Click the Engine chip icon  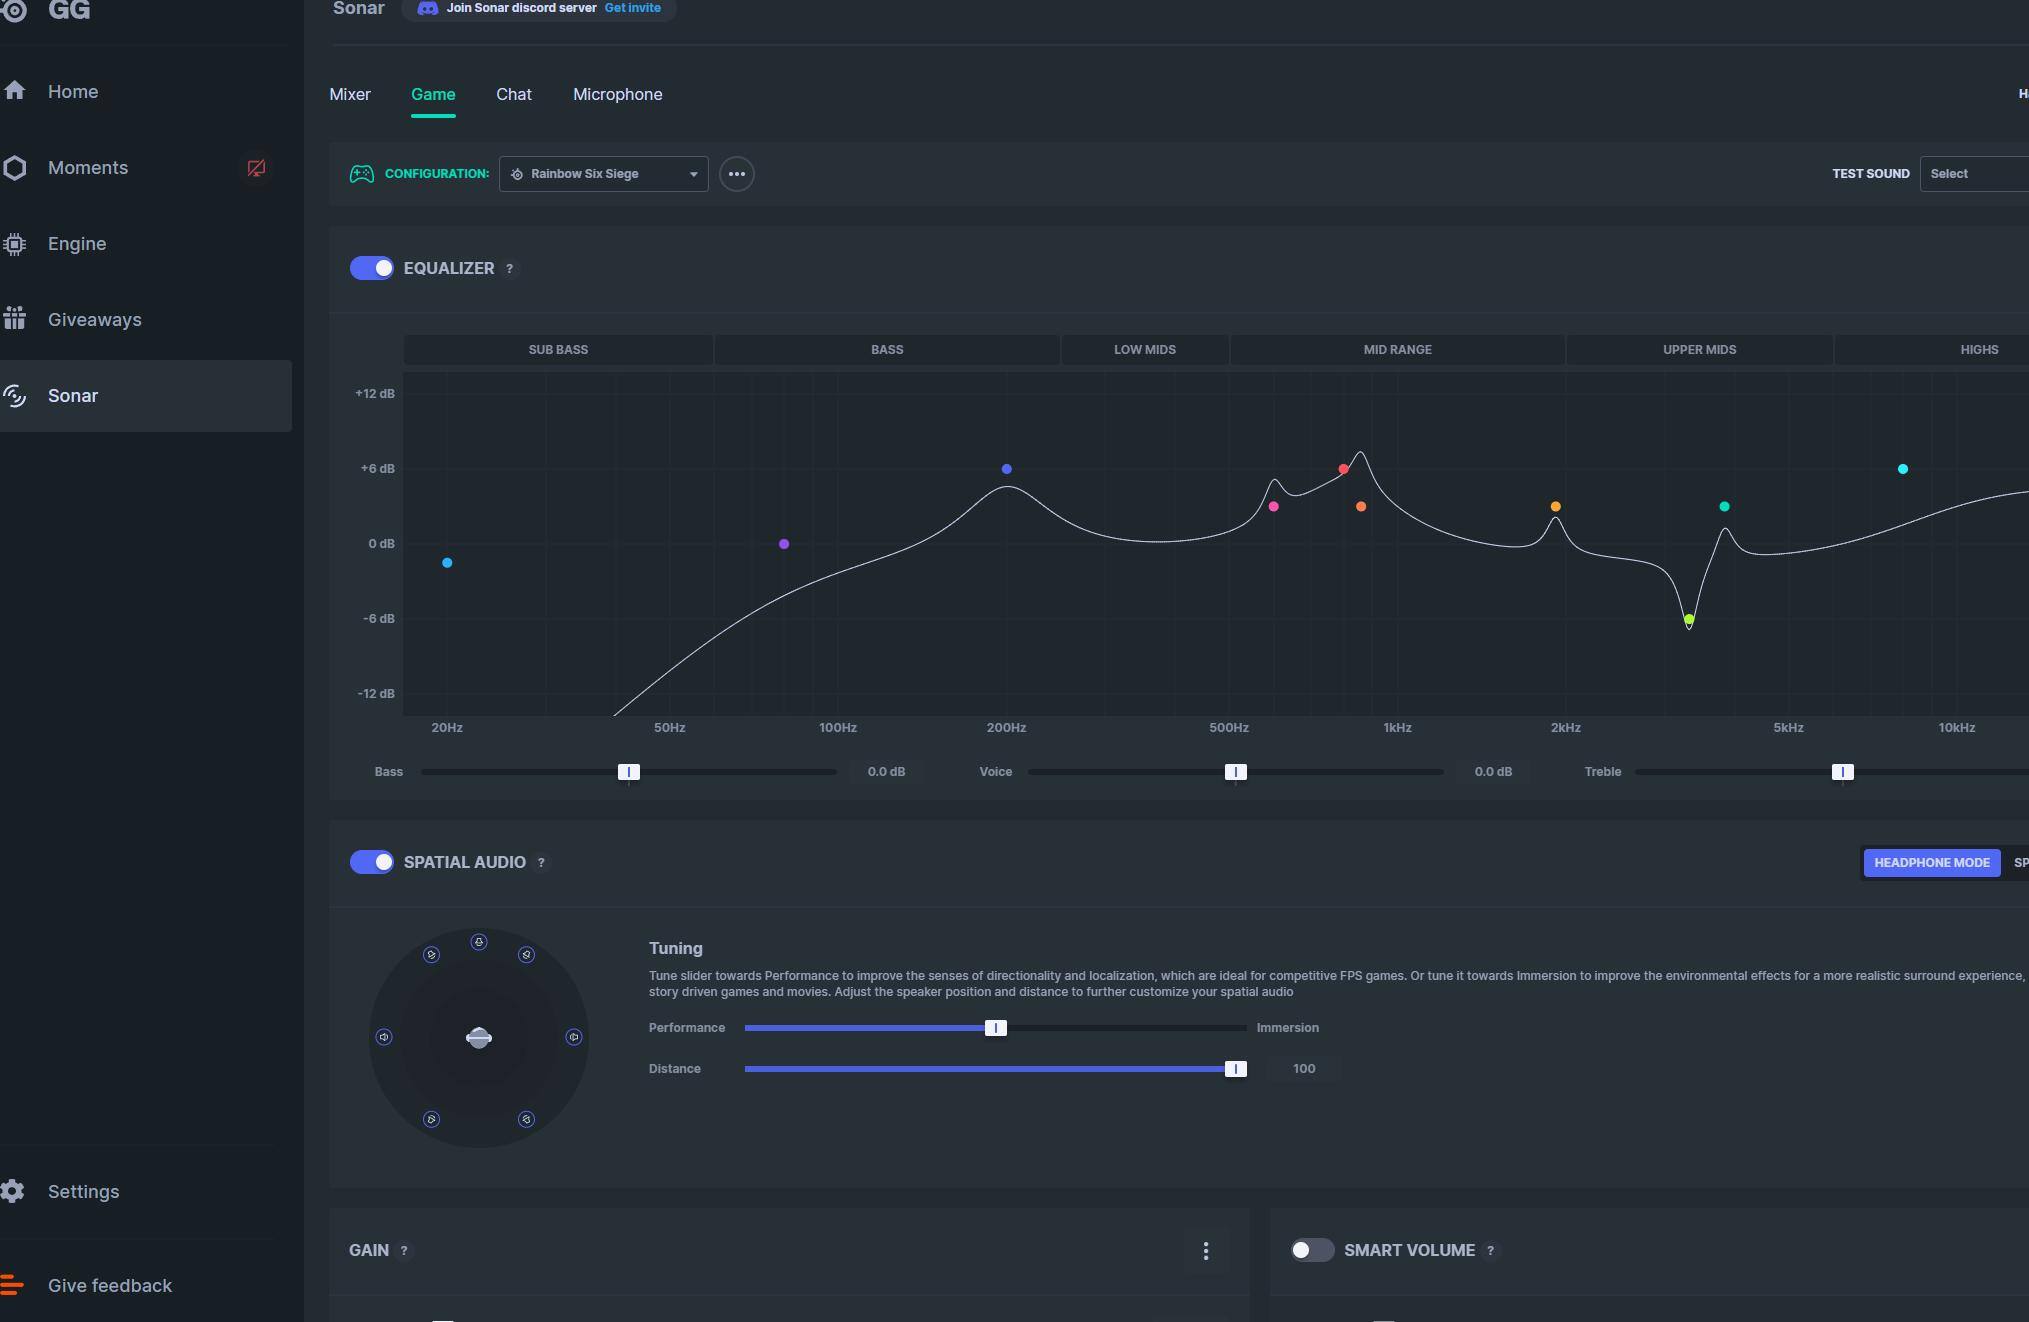14,244
